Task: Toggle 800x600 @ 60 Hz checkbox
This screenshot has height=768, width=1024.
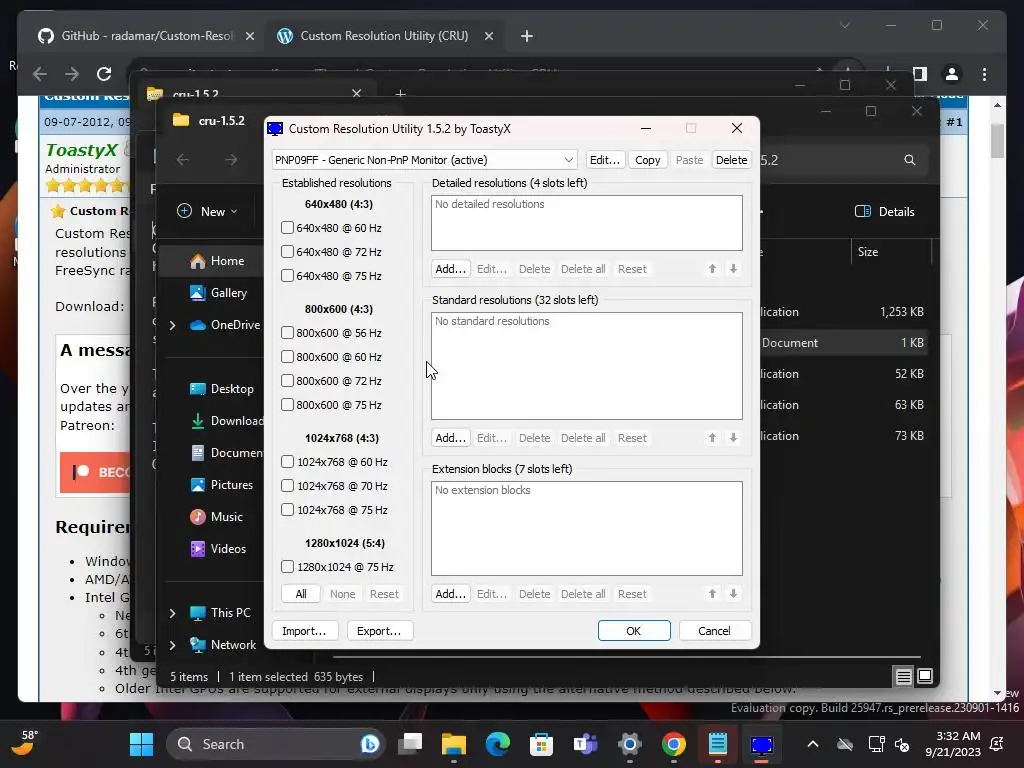Action: [x=287, y=357]
